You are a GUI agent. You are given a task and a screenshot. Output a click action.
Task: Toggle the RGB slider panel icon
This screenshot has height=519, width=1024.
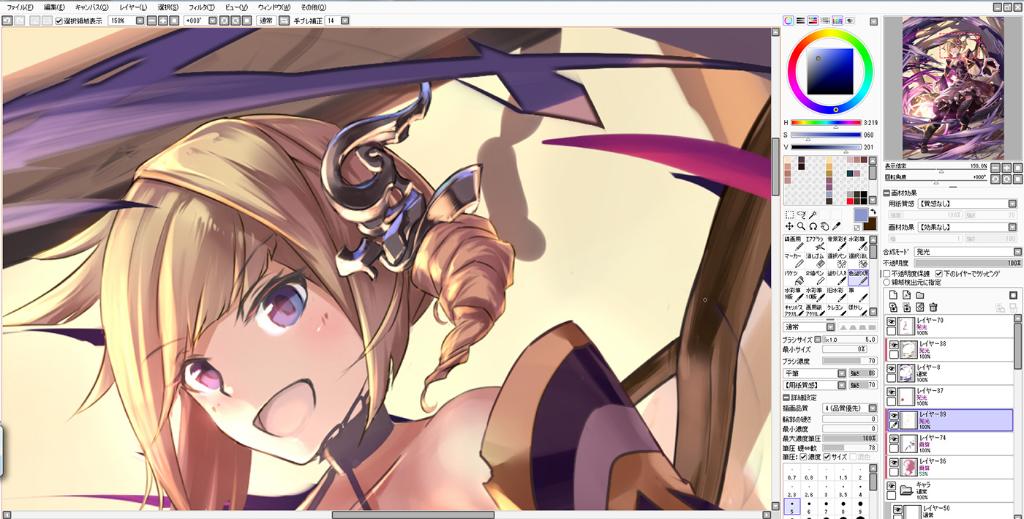click(801, 20)
